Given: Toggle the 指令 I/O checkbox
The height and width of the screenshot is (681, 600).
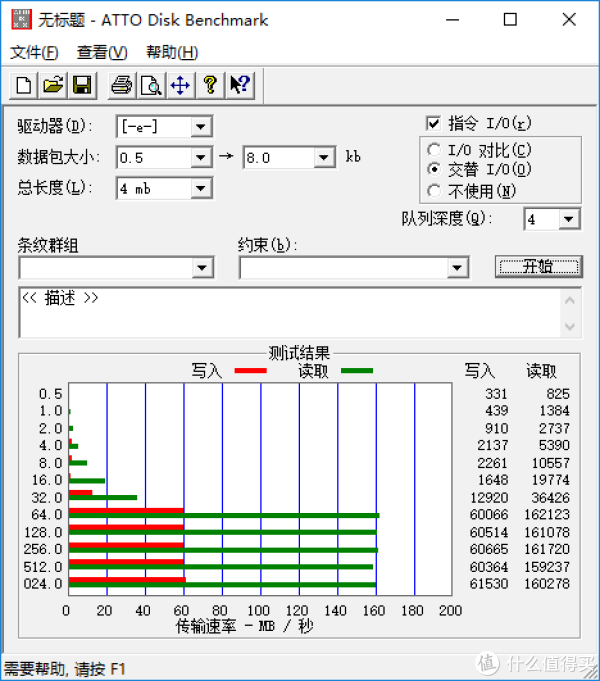Looking at the screenshot, I should pos(433,124).
